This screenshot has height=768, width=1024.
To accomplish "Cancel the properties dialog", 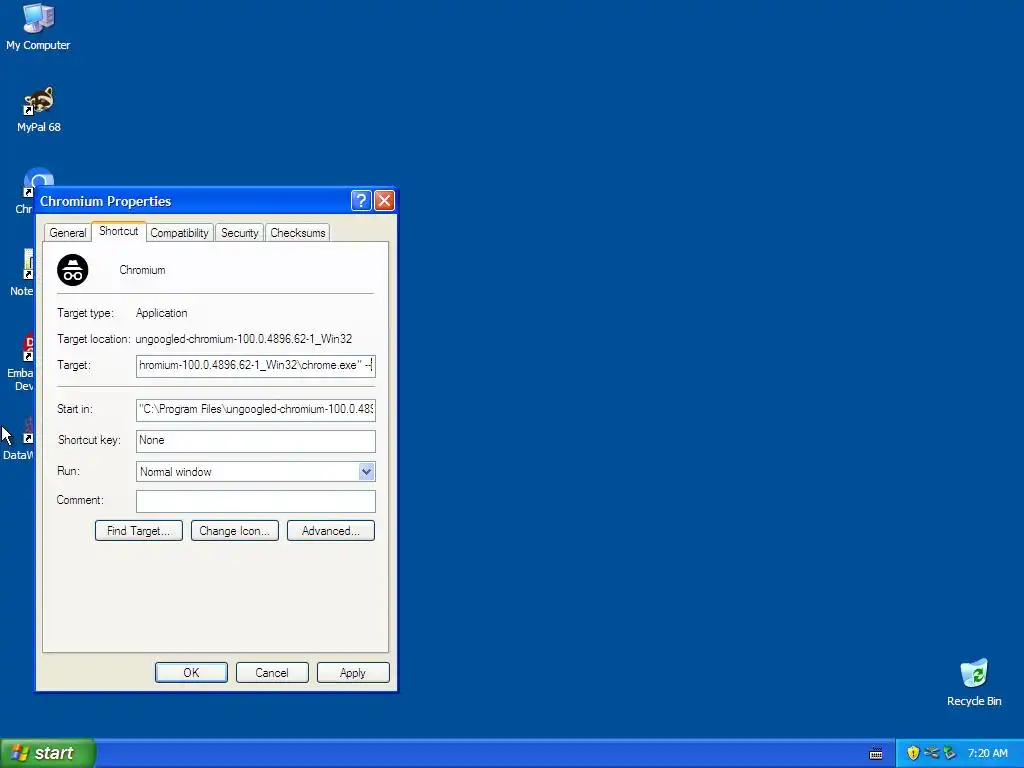I will pyautogui.click(x=272, y=673).
